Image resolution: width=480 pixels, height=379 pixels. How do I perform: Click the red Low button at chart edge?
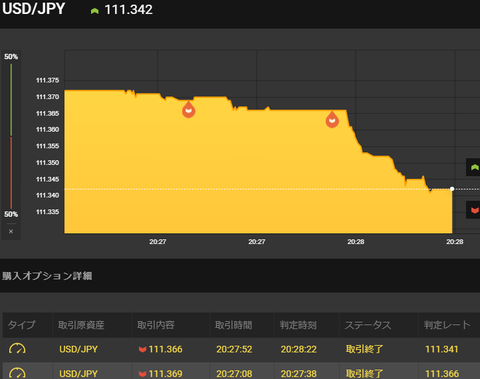pos(473,210)
